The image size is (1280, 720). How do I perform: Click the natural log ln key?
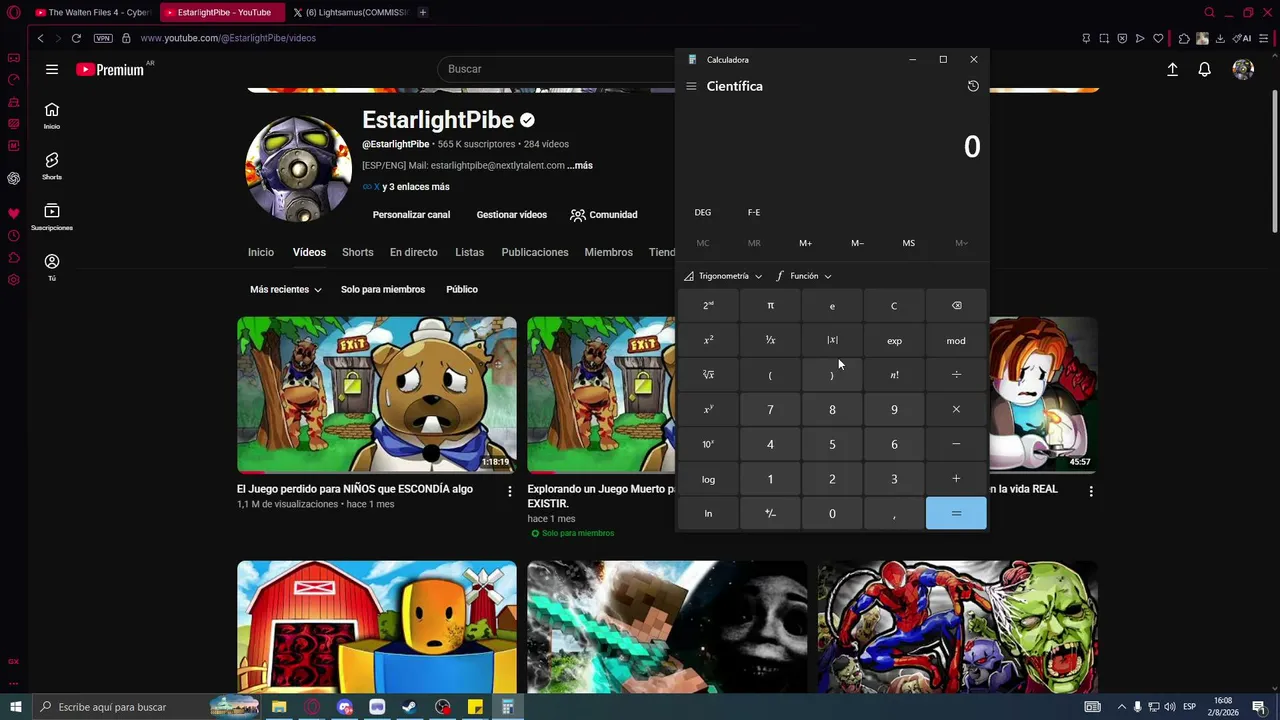click(x=708, y=513)
